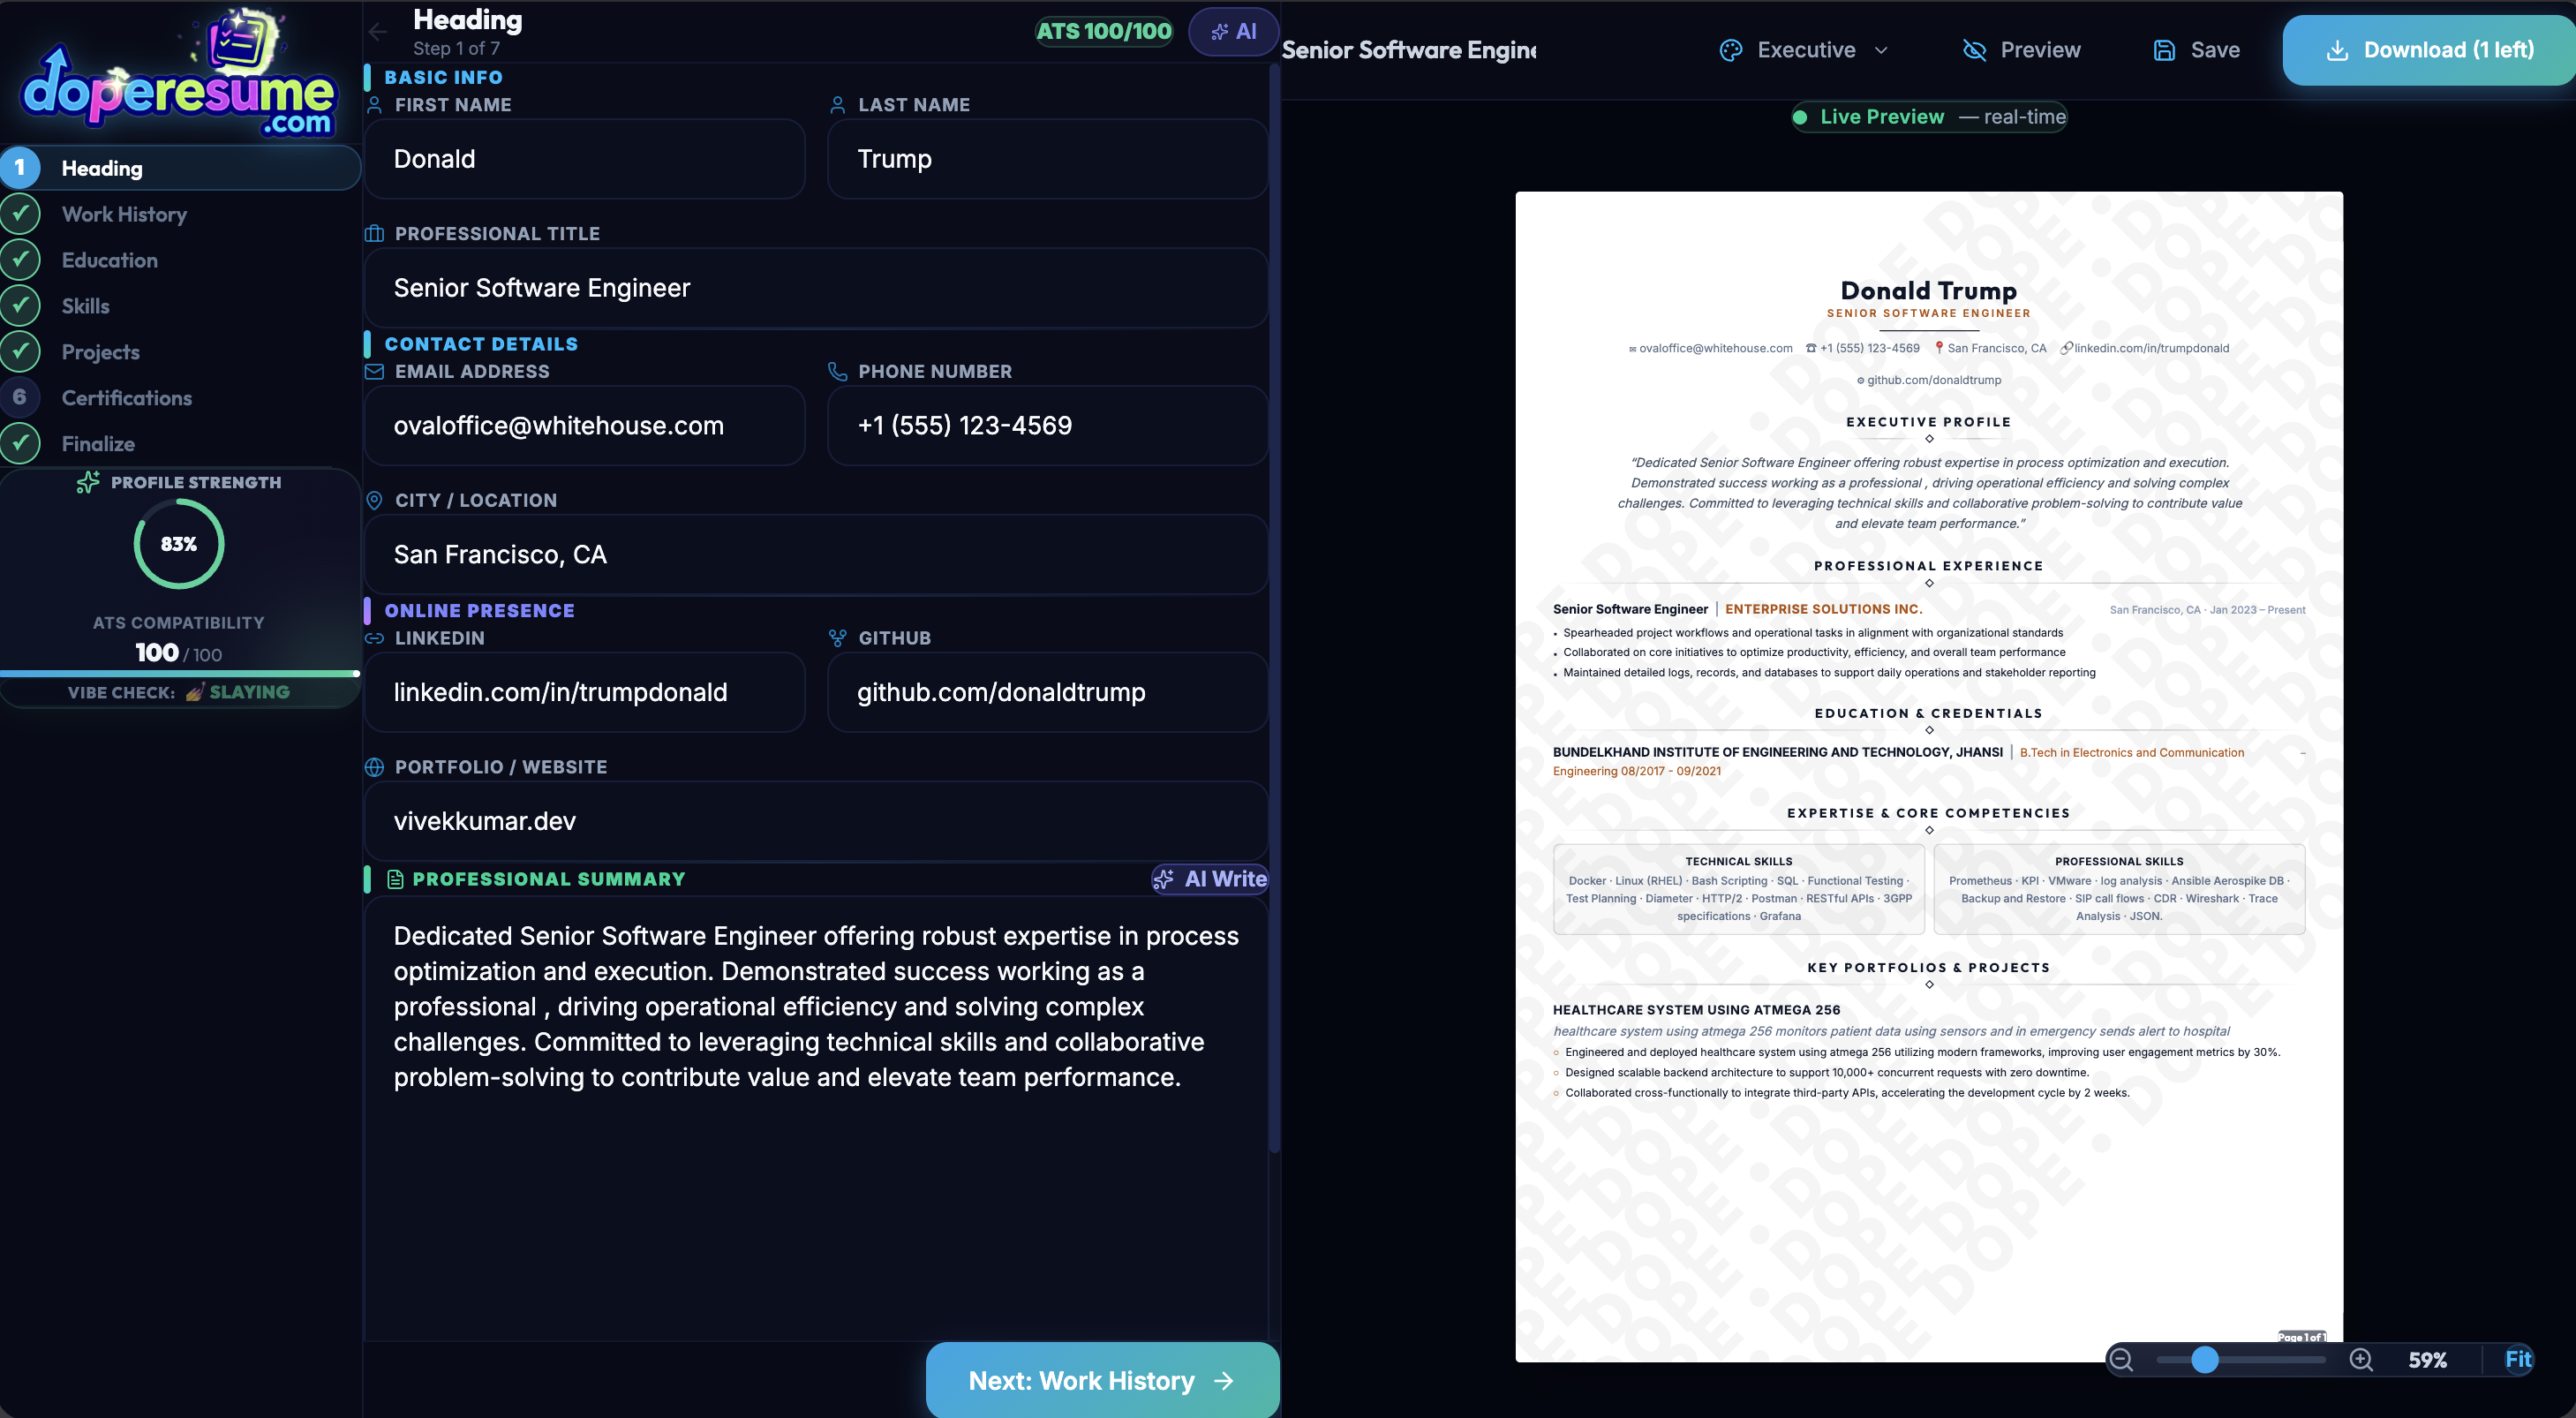Zoom in the resume preview
Viewport: 2576px width, 1418px height.
coord(2361,1360)
